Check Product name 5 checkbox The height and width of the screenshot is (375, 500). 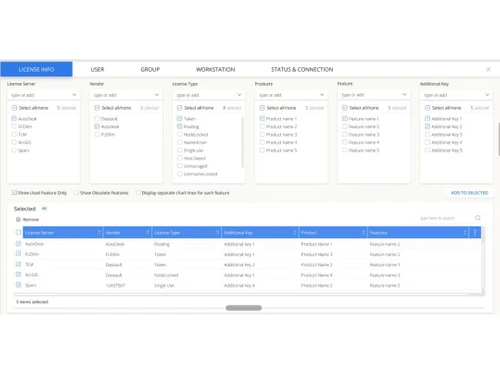262,150
